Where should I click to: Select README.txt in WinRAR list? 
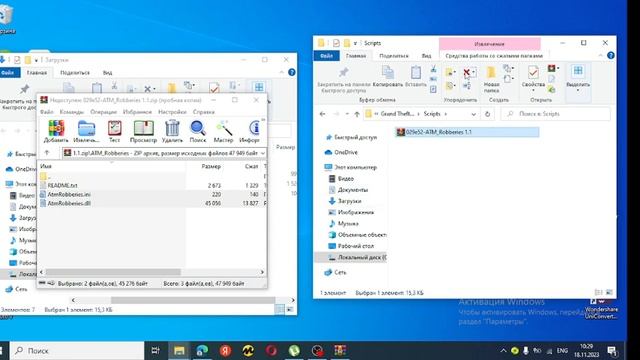point(62,185)
